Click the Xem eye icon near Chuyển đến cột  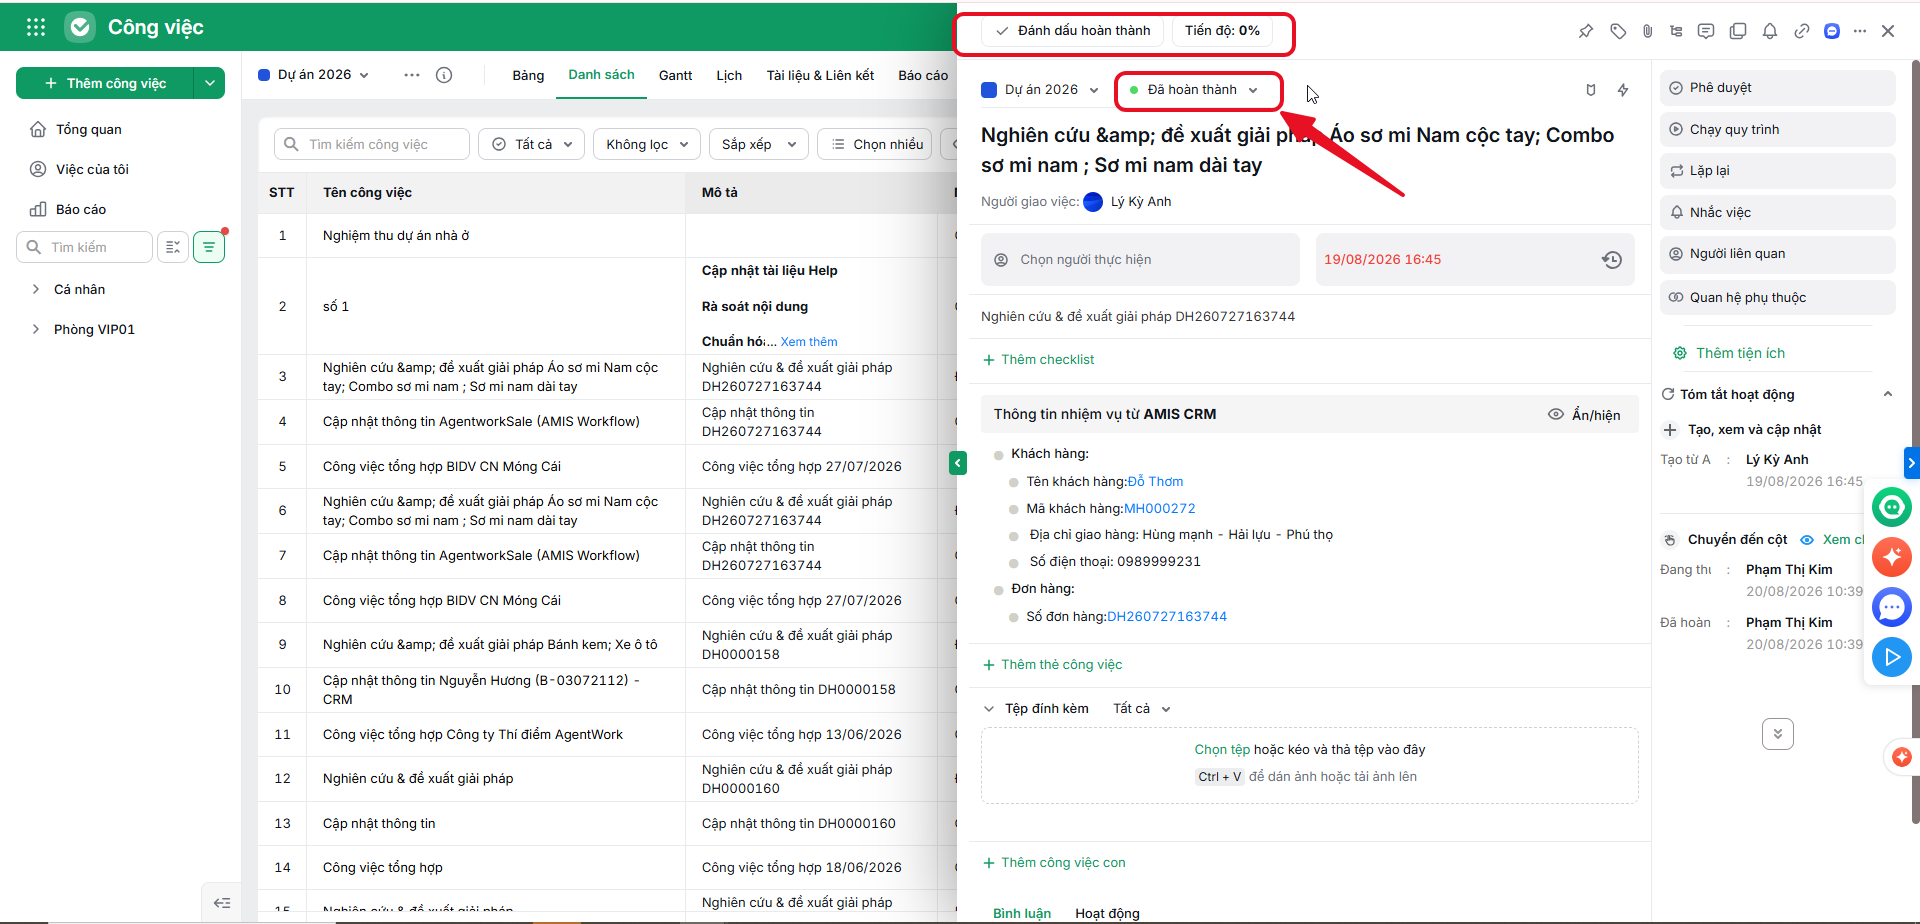[x=1807, y=540]
